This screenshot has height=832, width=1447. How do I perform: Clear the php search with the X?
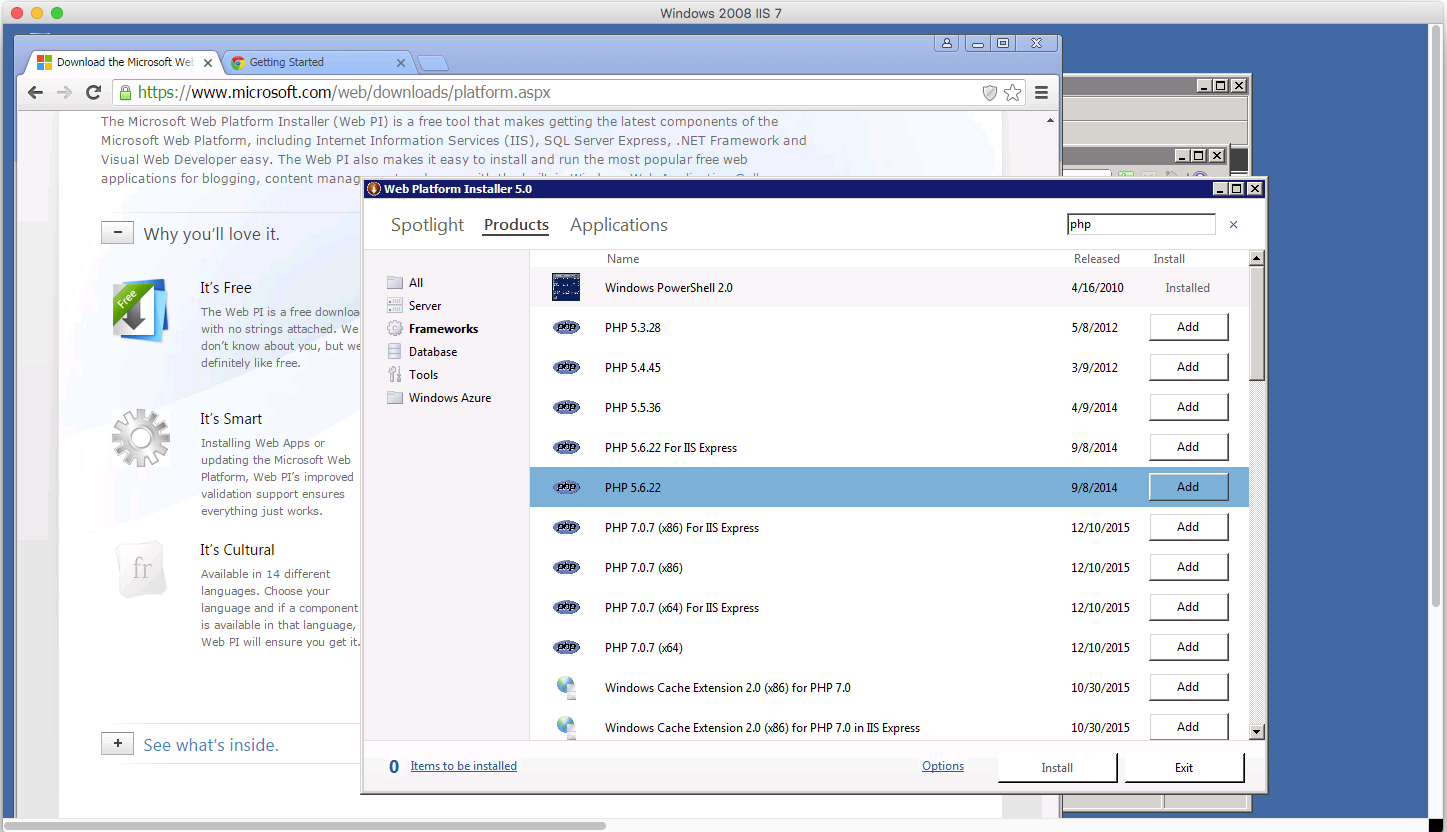[x=1233, y=225]
